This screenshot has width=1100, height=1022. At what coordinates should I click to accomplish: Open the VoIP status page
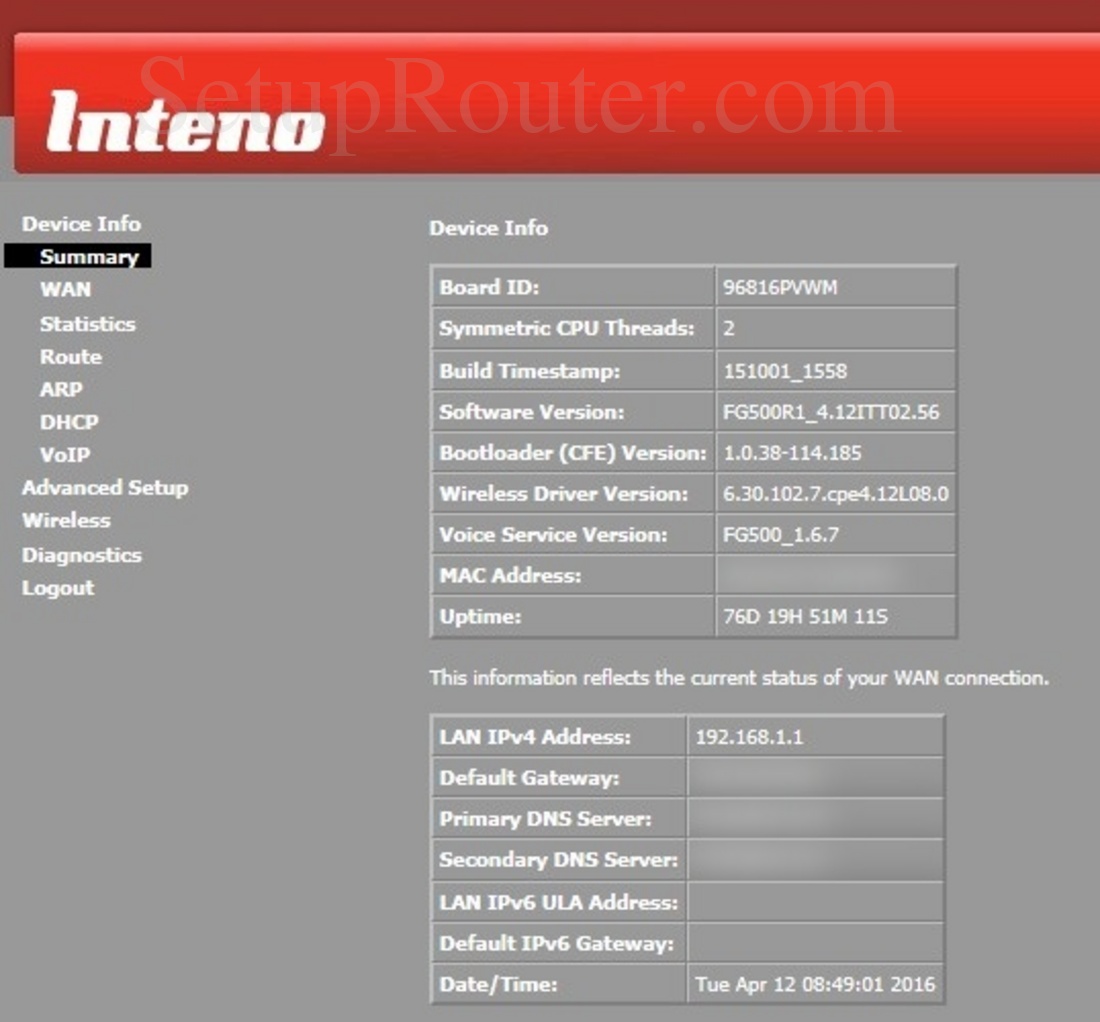click(63, 455)
